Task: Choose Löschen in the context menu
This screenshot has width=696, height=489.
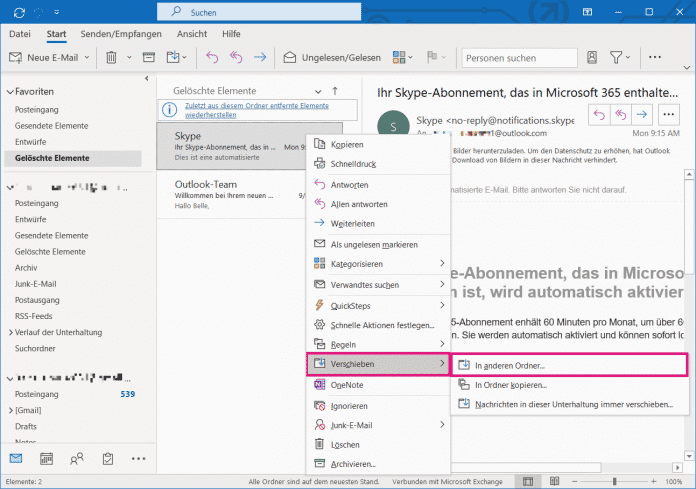Action: click(x=378, y=445)
